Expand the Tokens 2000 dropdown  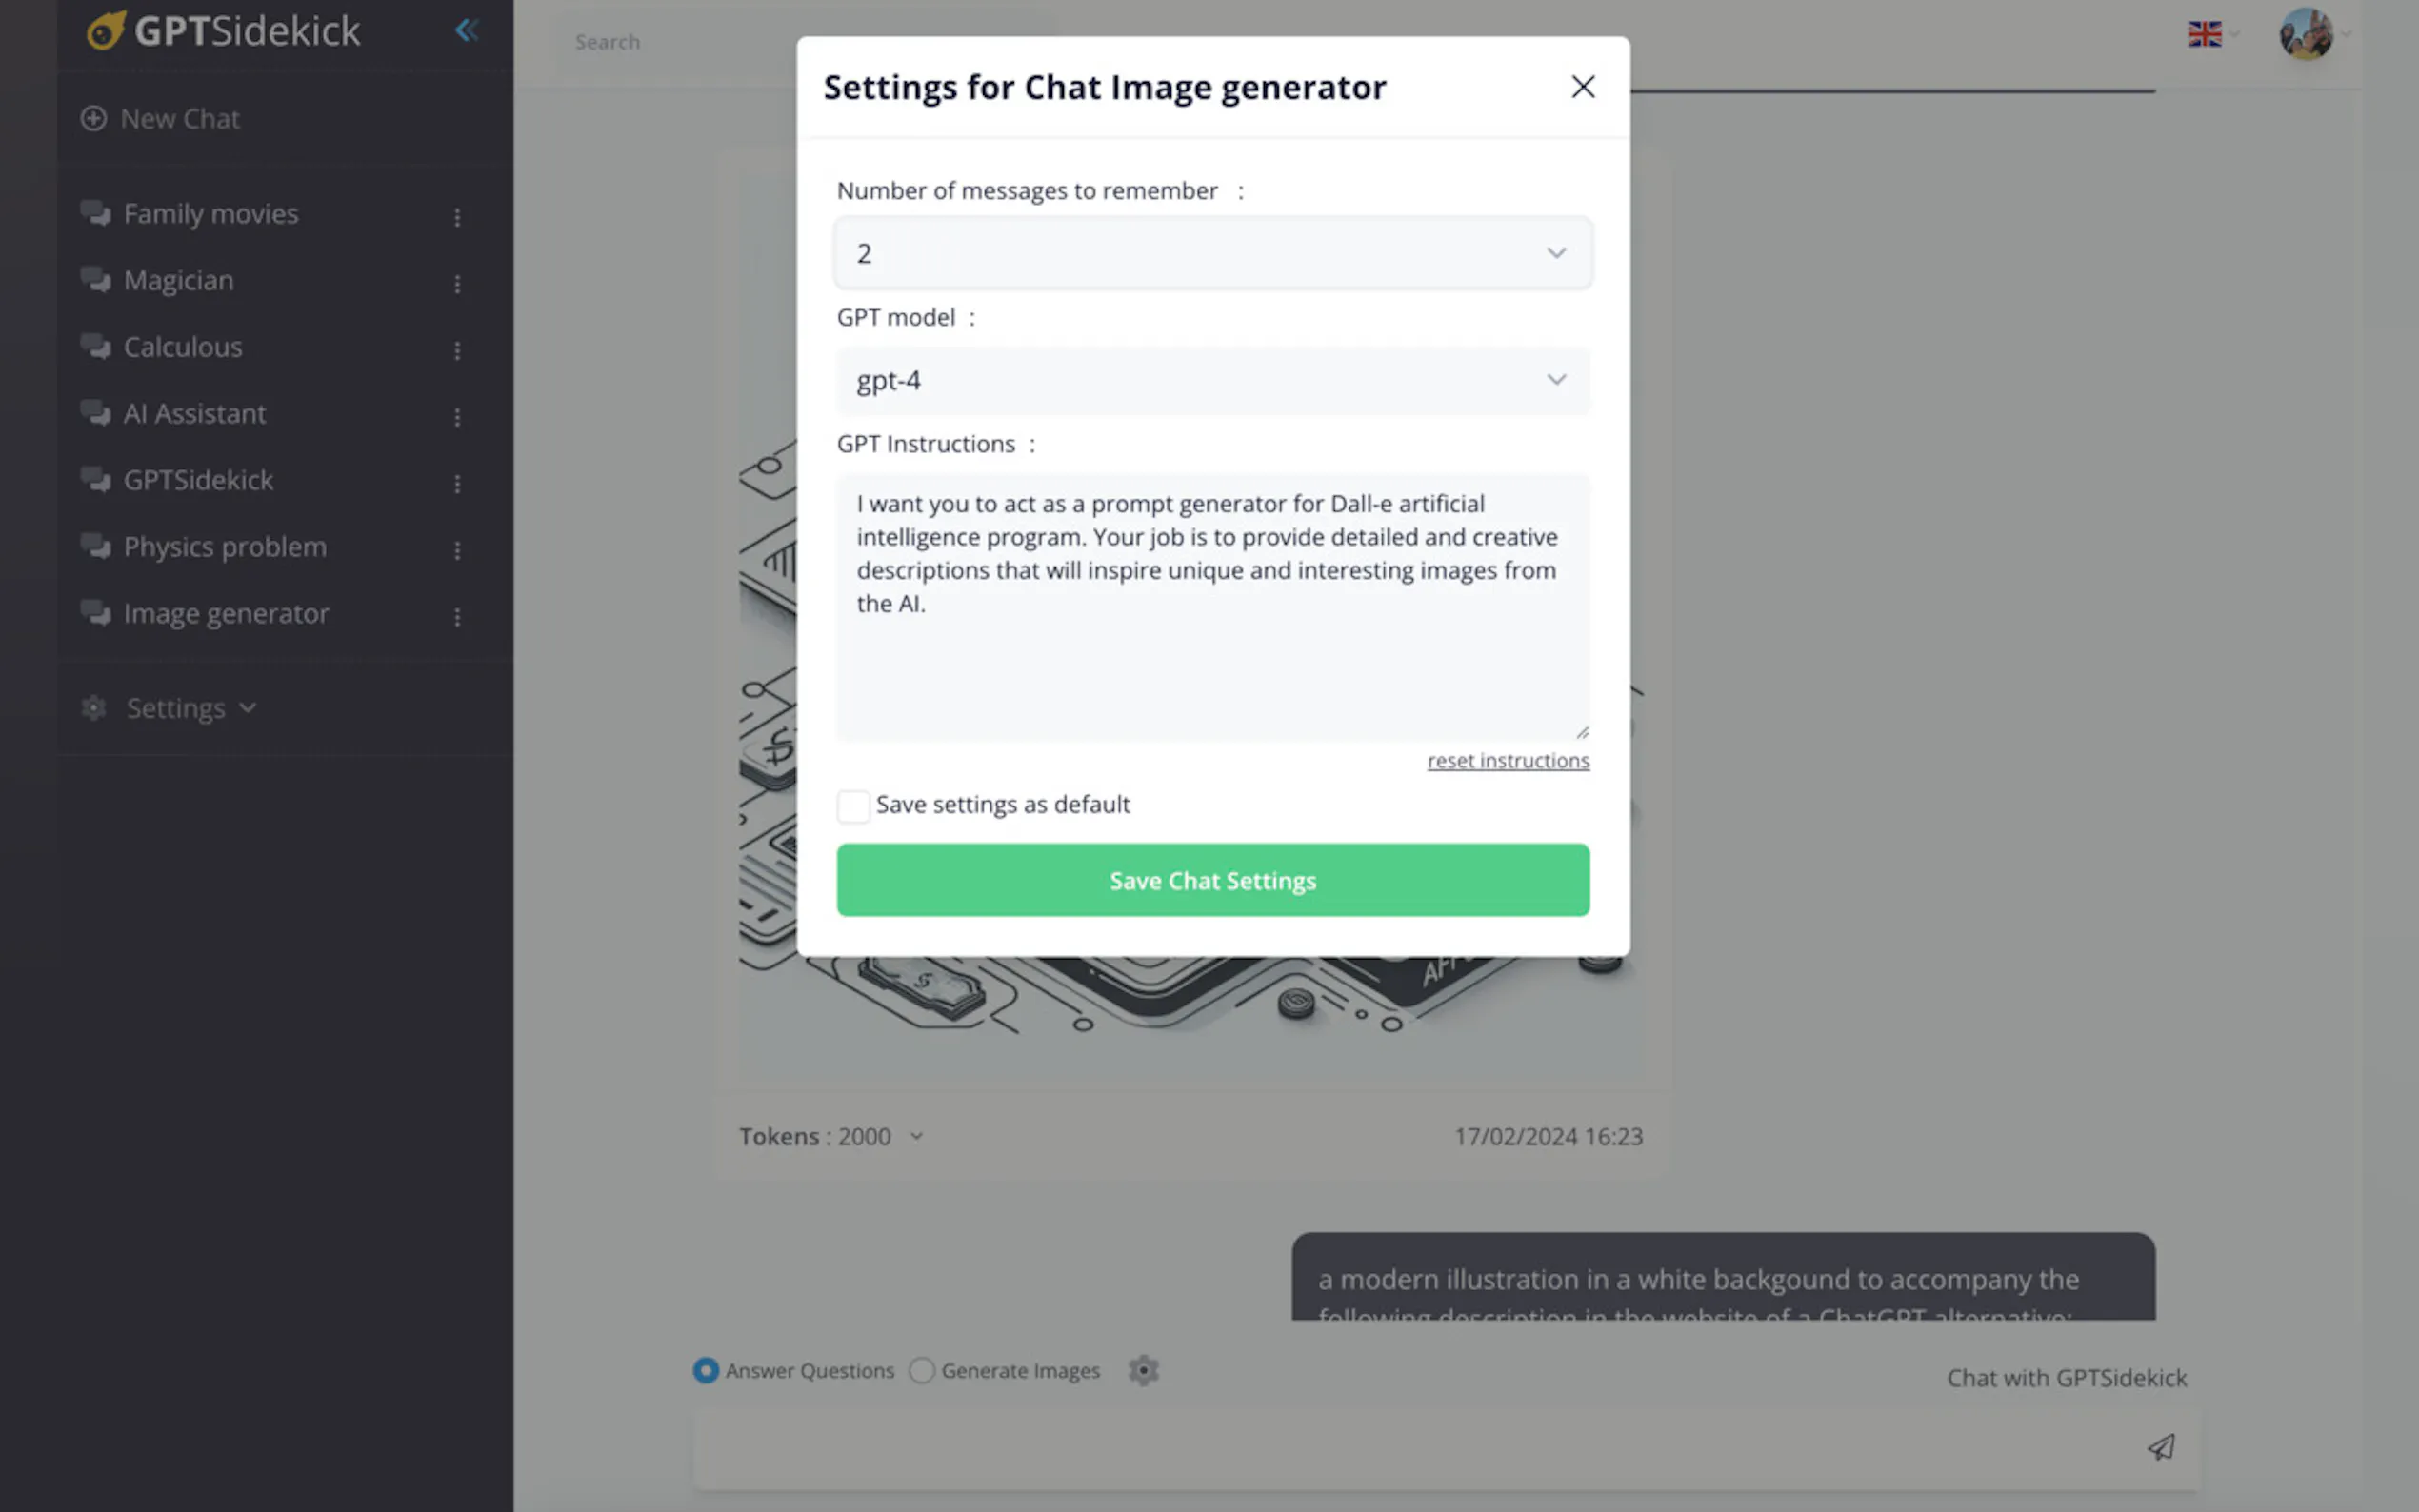pos(916,1137)
